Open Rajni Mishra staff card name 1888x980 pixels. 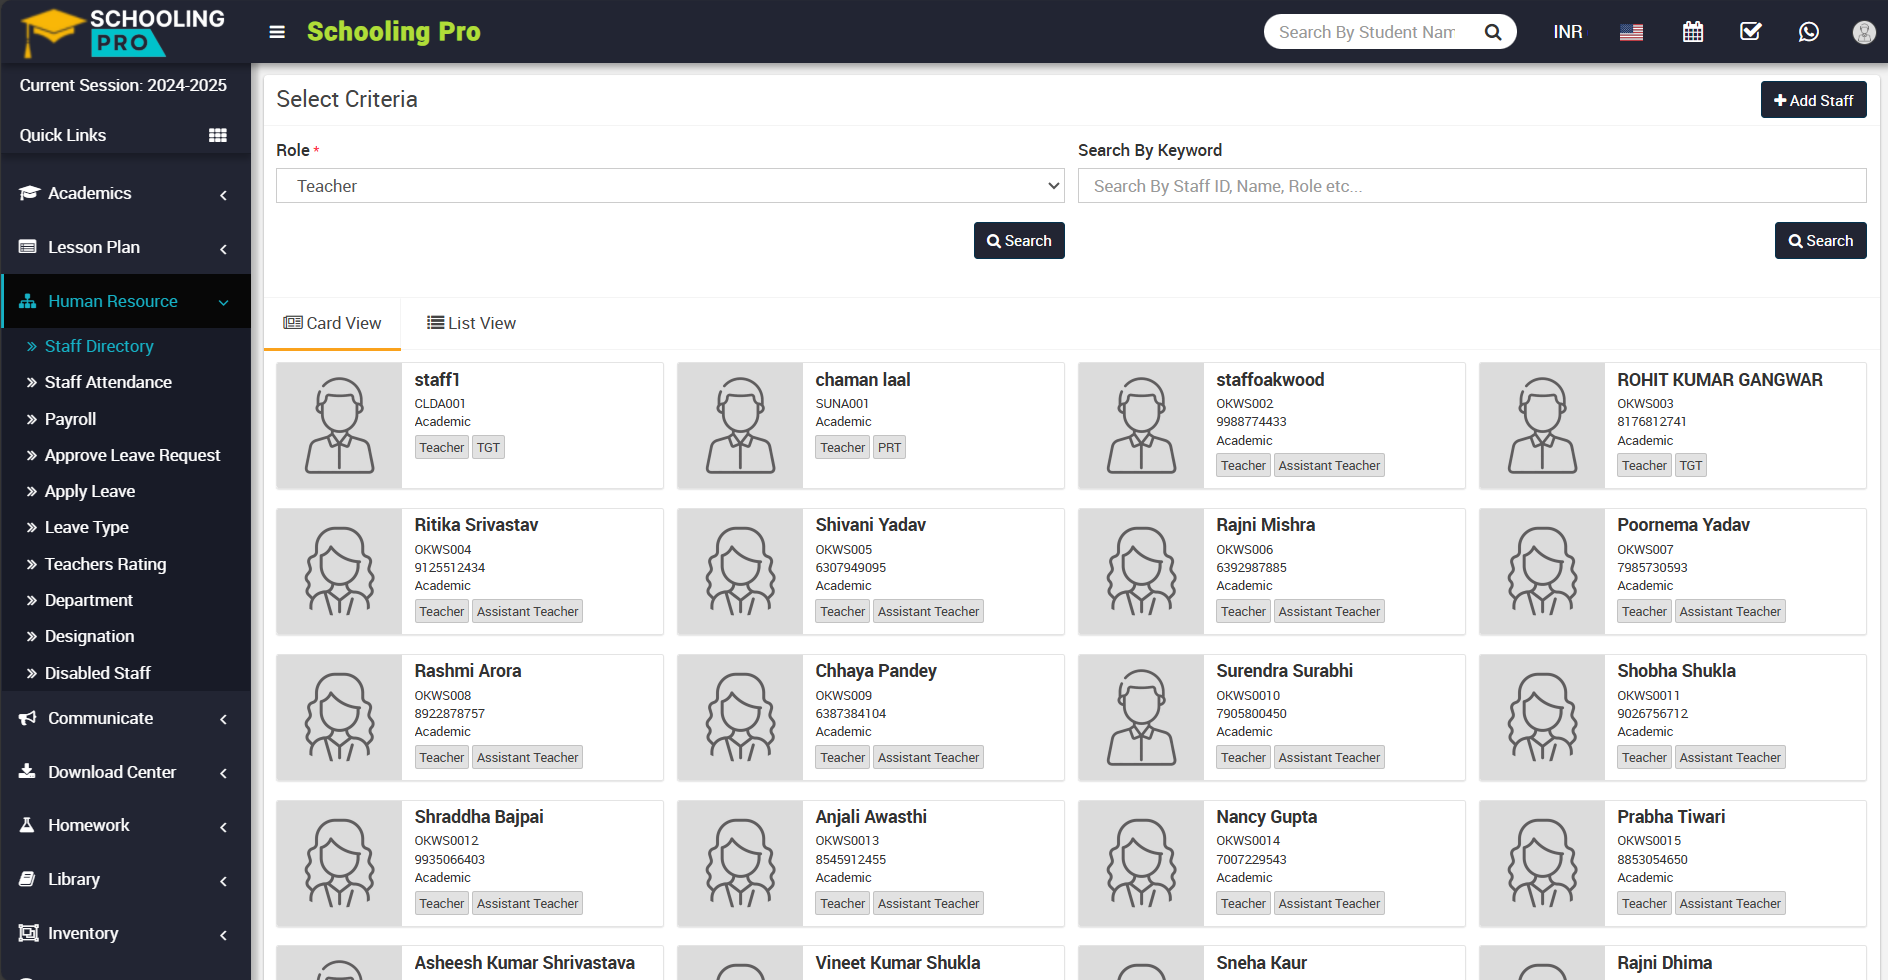[x=1265, y=525]
